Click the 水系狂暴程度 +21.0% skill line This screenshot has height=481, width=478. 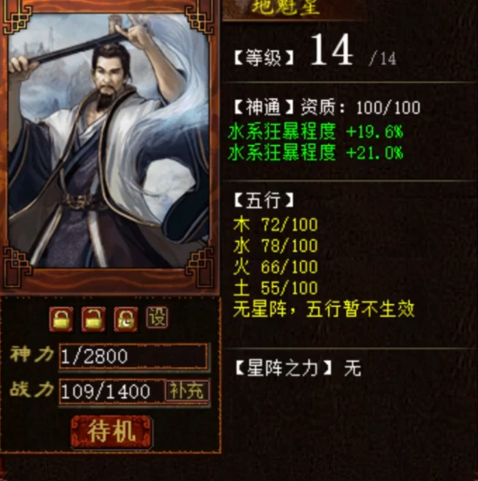(316, 153)
